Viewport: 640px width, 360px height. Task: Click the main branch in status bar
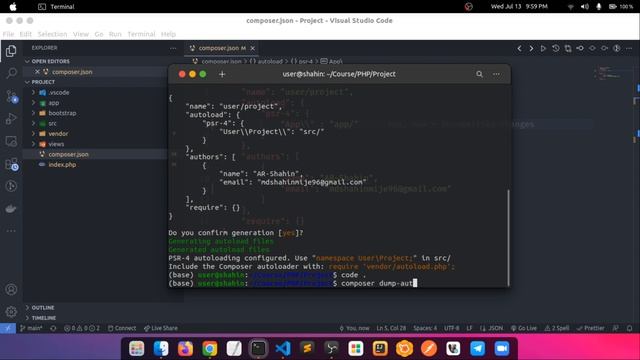point(31,328)
